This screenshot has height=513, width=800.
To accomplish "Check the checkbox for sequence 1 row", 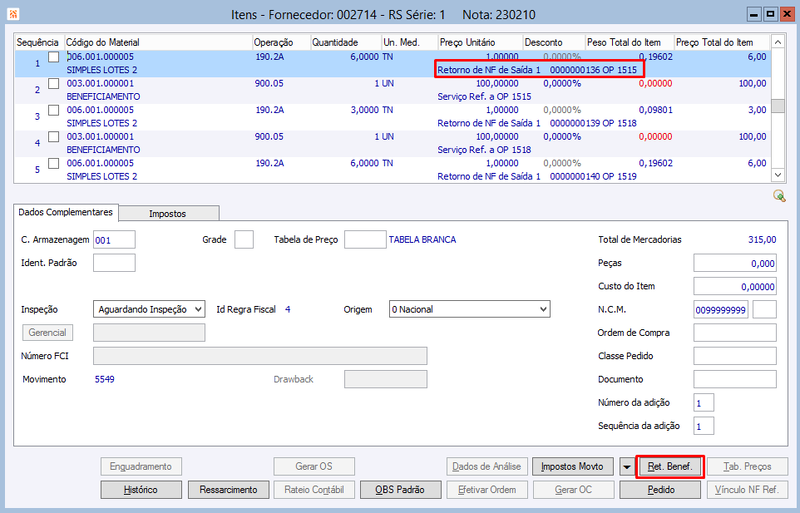I will click(54, 57).
